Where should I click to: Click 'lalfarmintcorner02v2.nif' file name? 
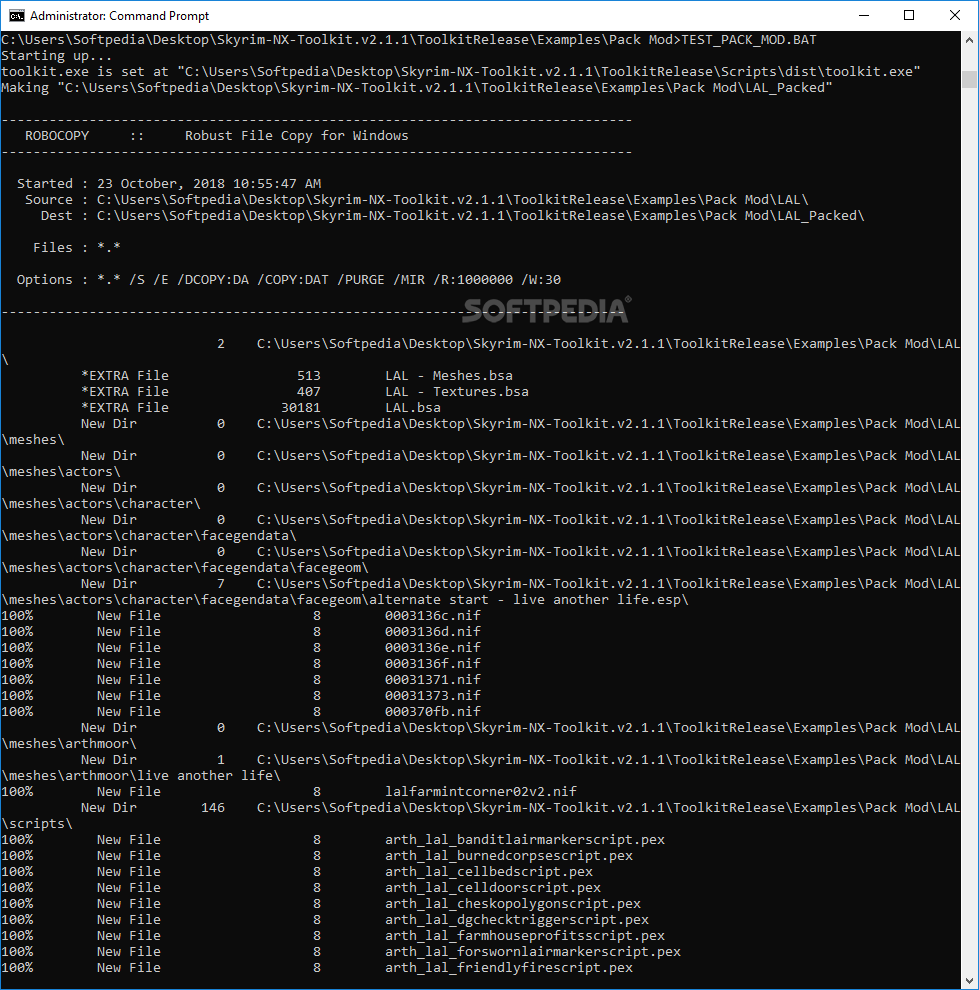tap(480, 792)
